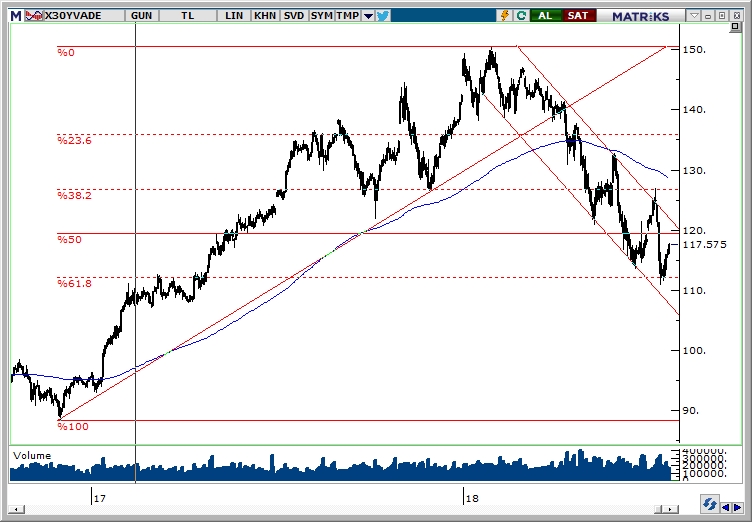Screen dimensions: 752x522
Task: Click the TMP template button
Action: pyautogui.click(x=348, y=16)
